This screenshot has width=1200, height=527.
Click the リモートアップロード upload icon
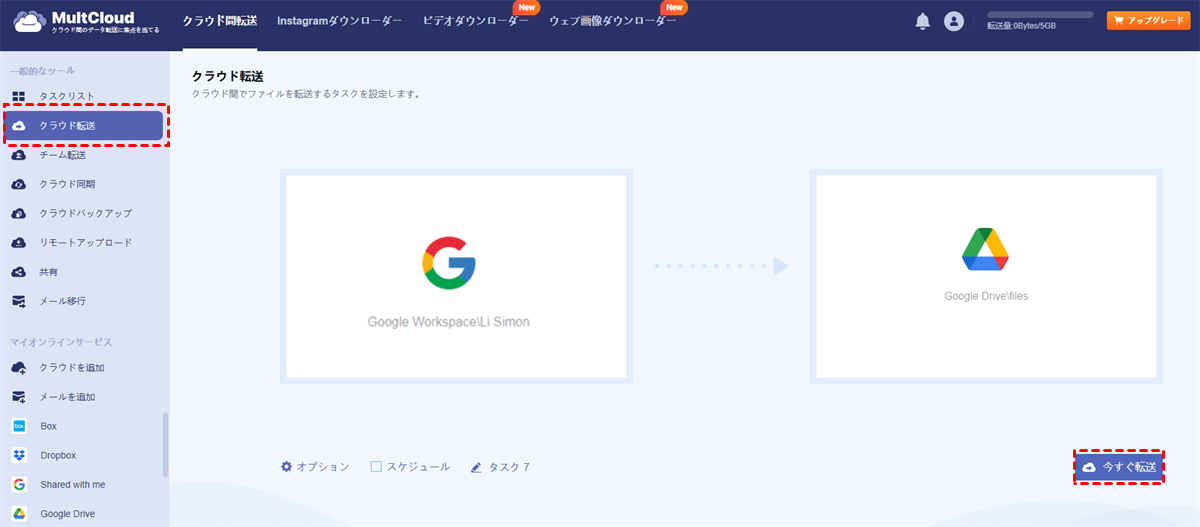tap(18, 242)
